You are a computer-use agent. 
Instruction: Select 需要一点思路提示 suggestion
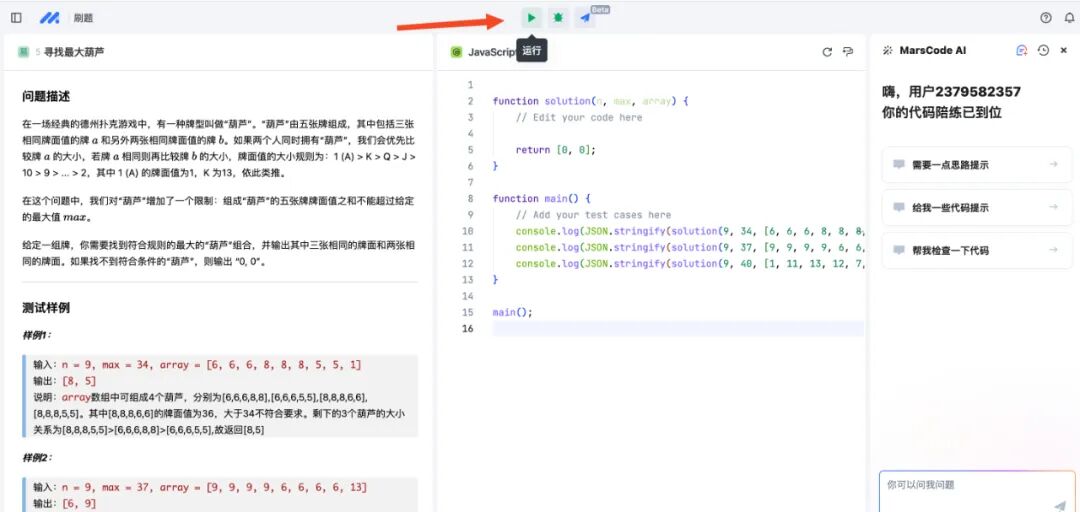pyautogui.click(x=977, y=165)
